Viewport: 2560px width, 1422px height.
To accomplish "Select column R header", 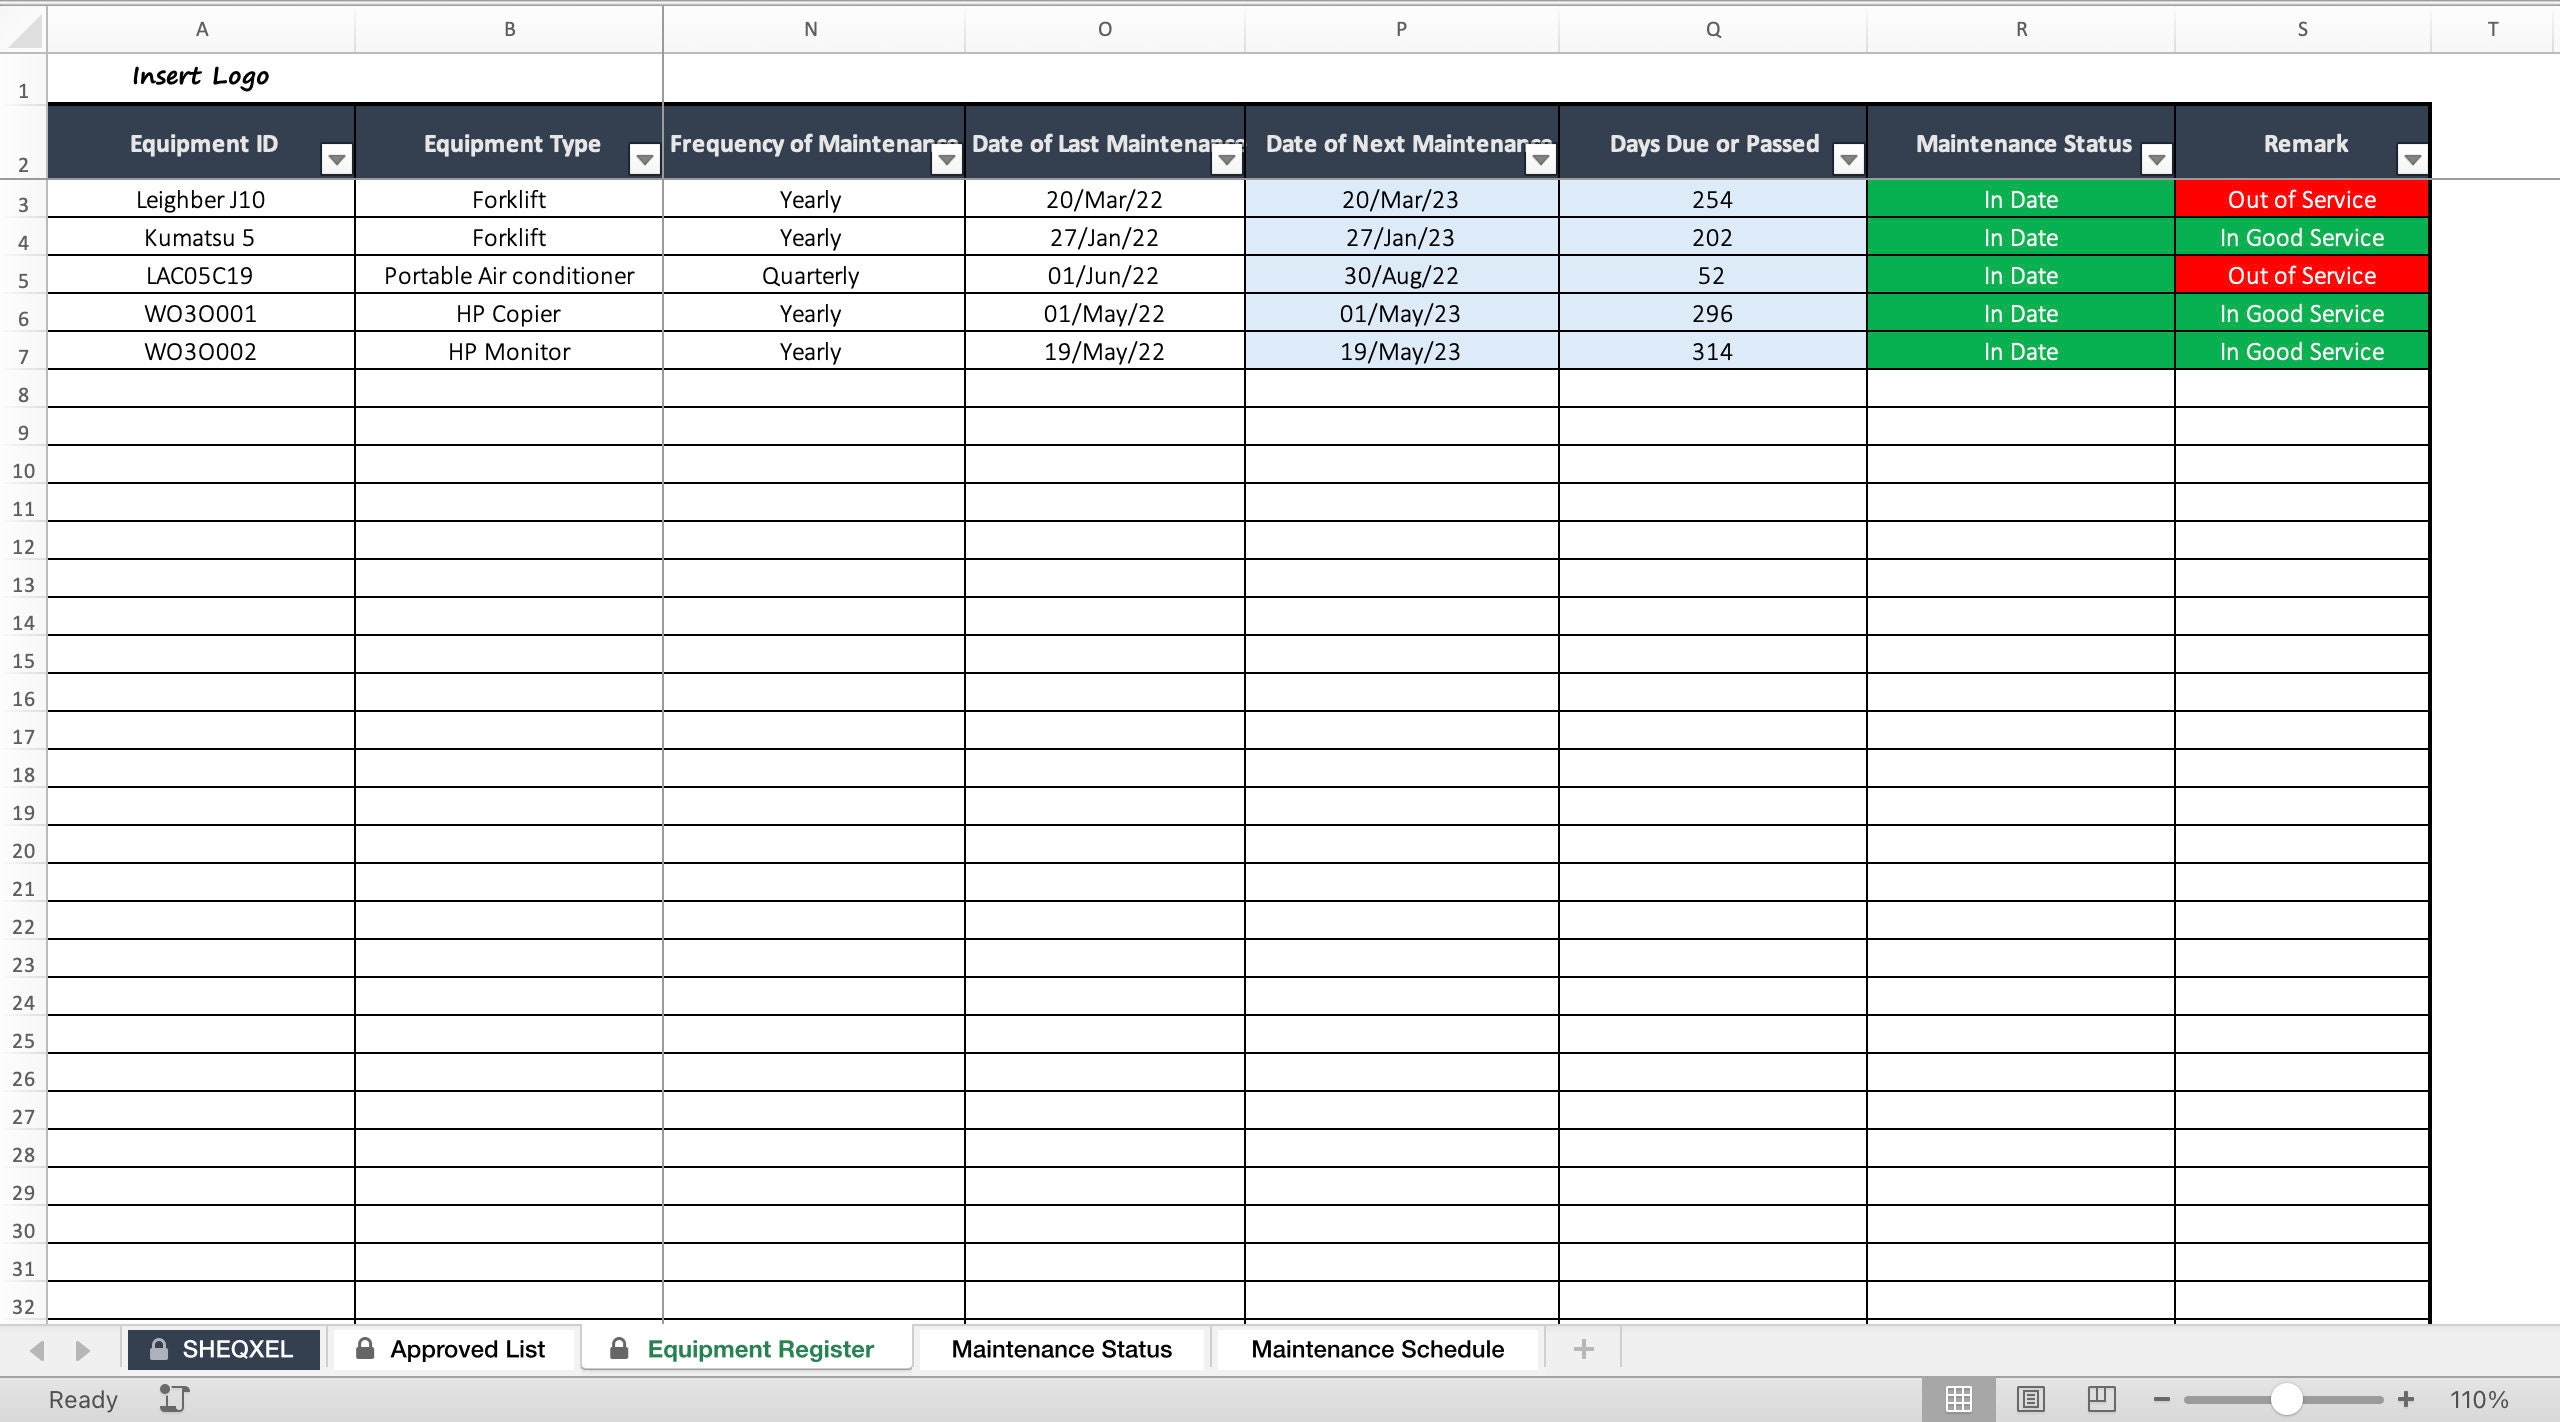I will (x=2021, y=30).
